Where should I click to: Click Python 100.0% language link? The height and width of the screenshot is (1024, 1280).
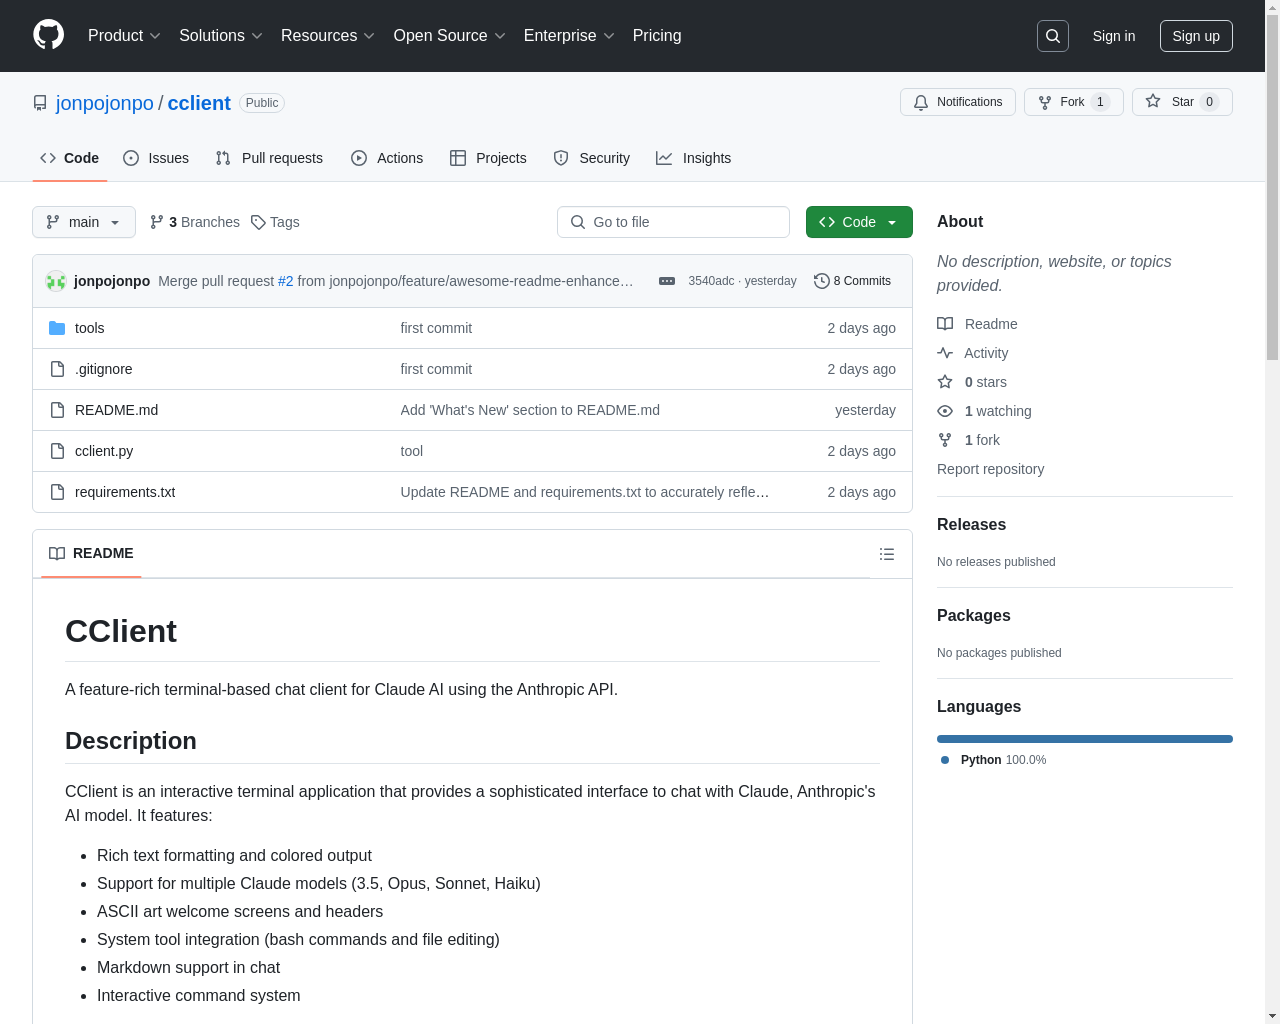[x=994, y=760]
